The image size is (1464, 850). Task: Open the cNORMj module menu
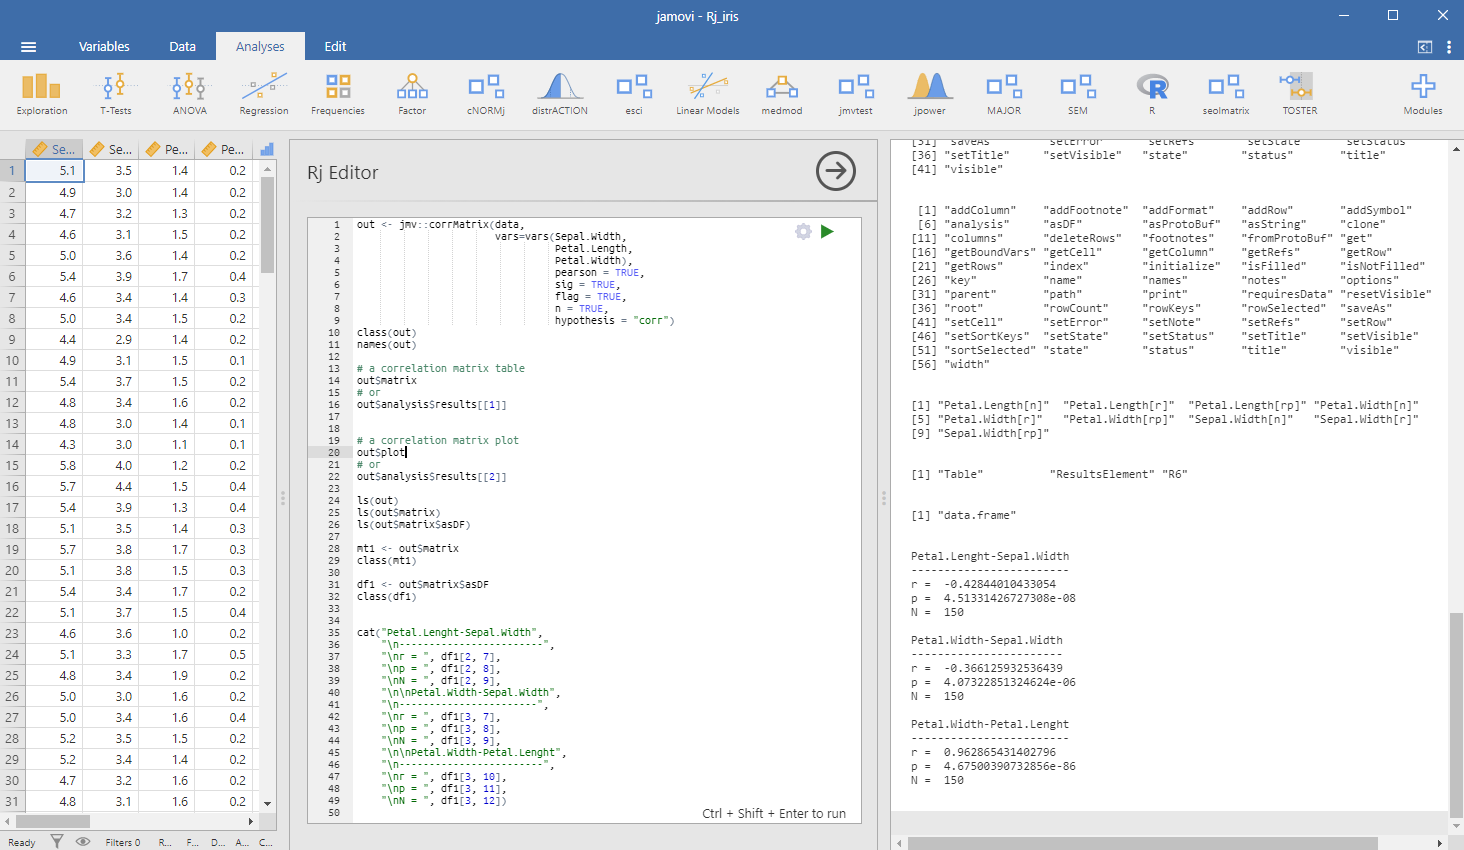pos(486,94)
